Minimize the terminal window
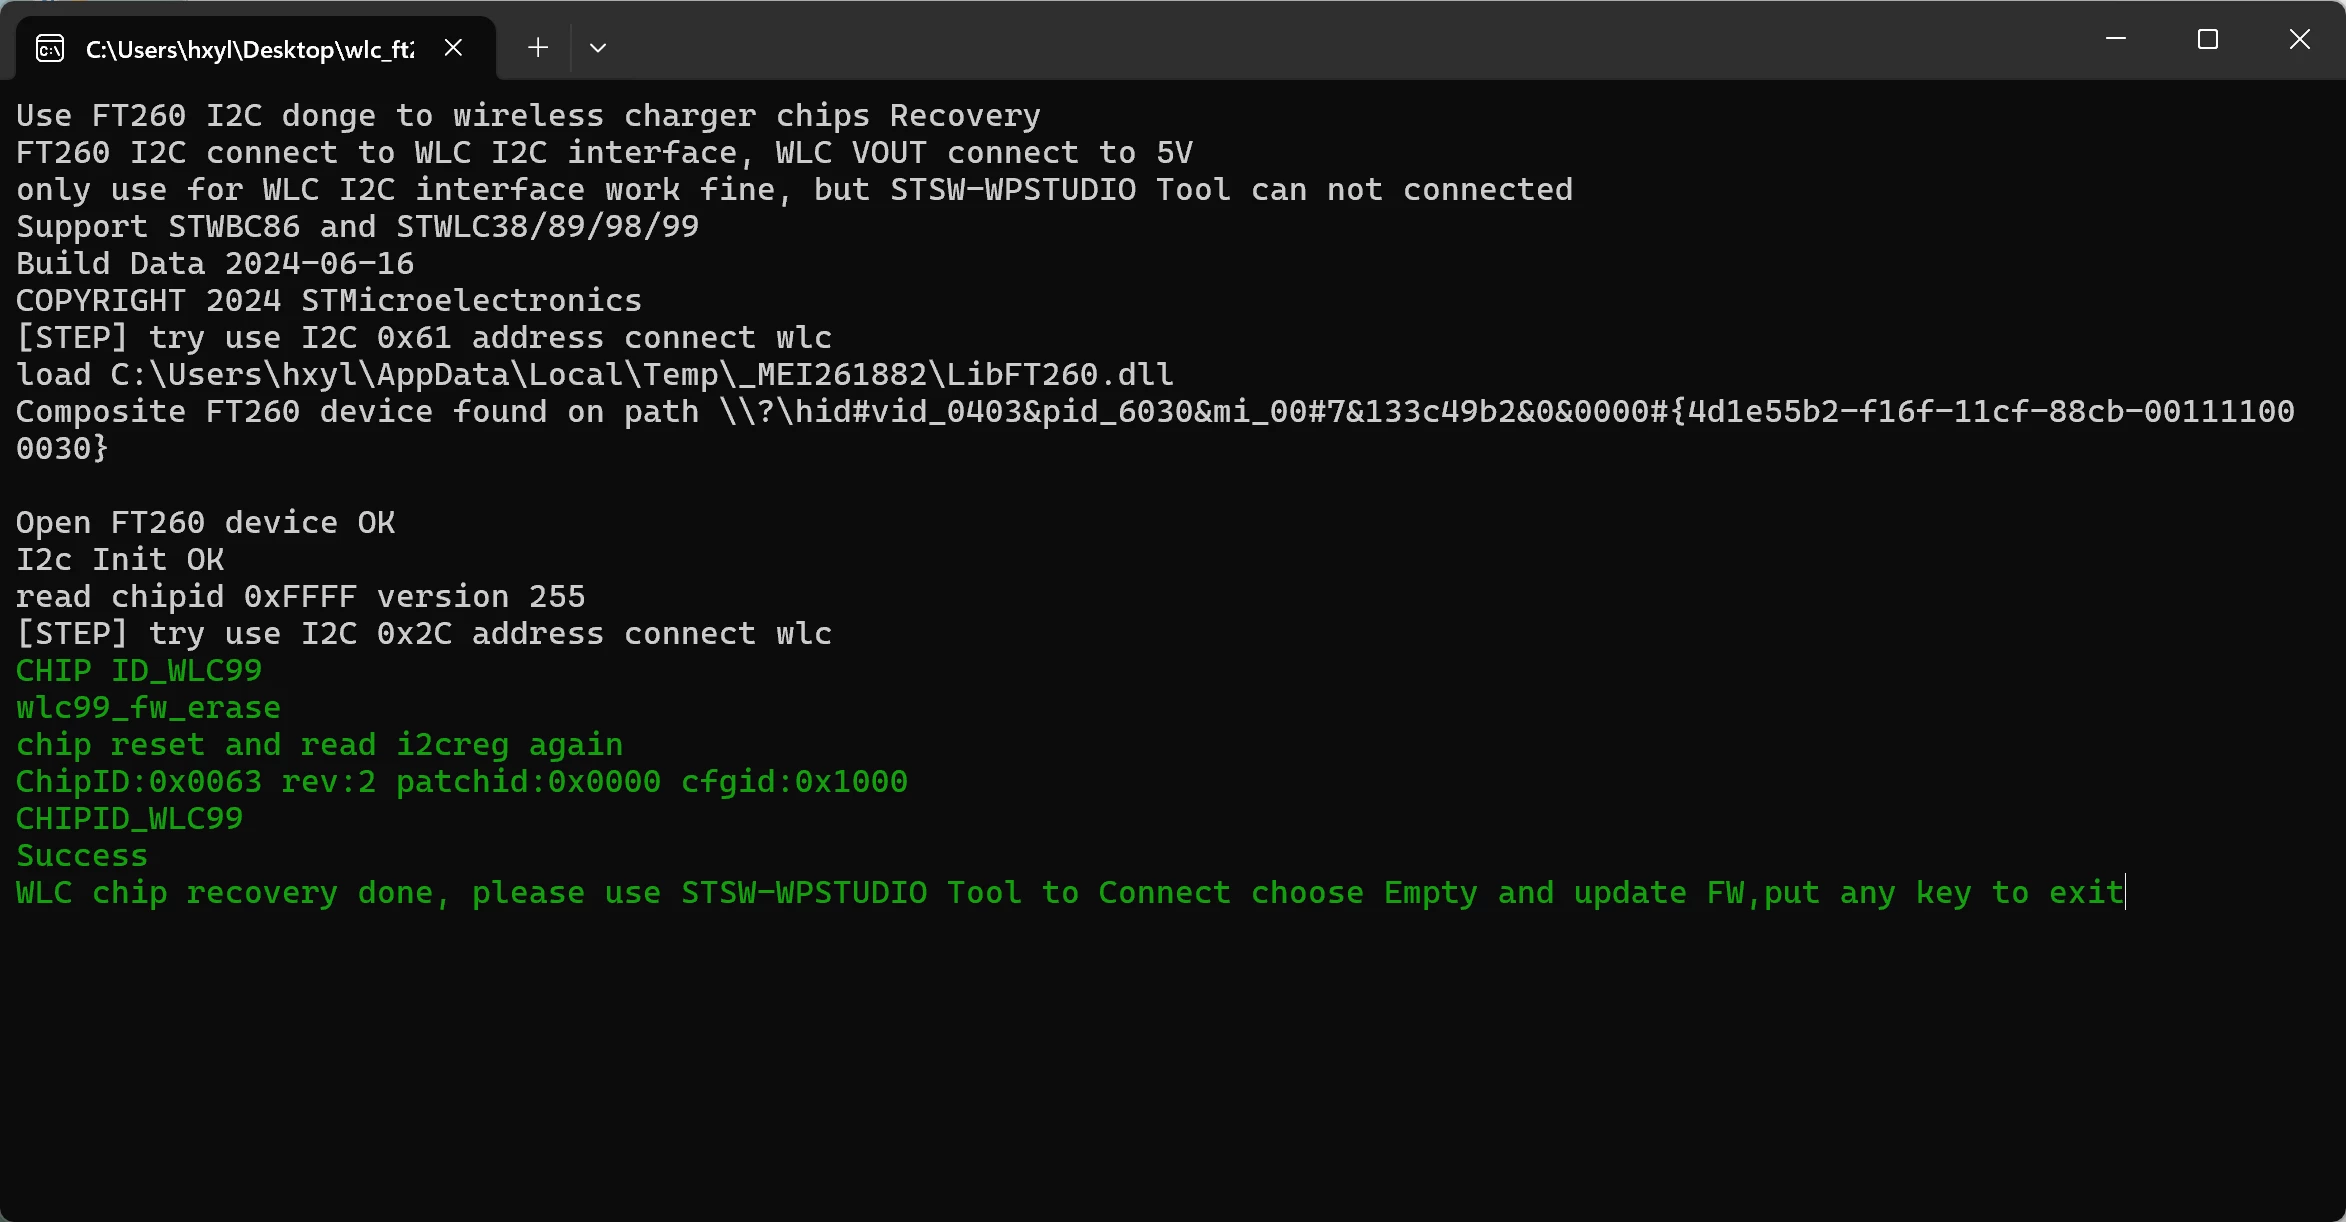 coord(2116,39)
